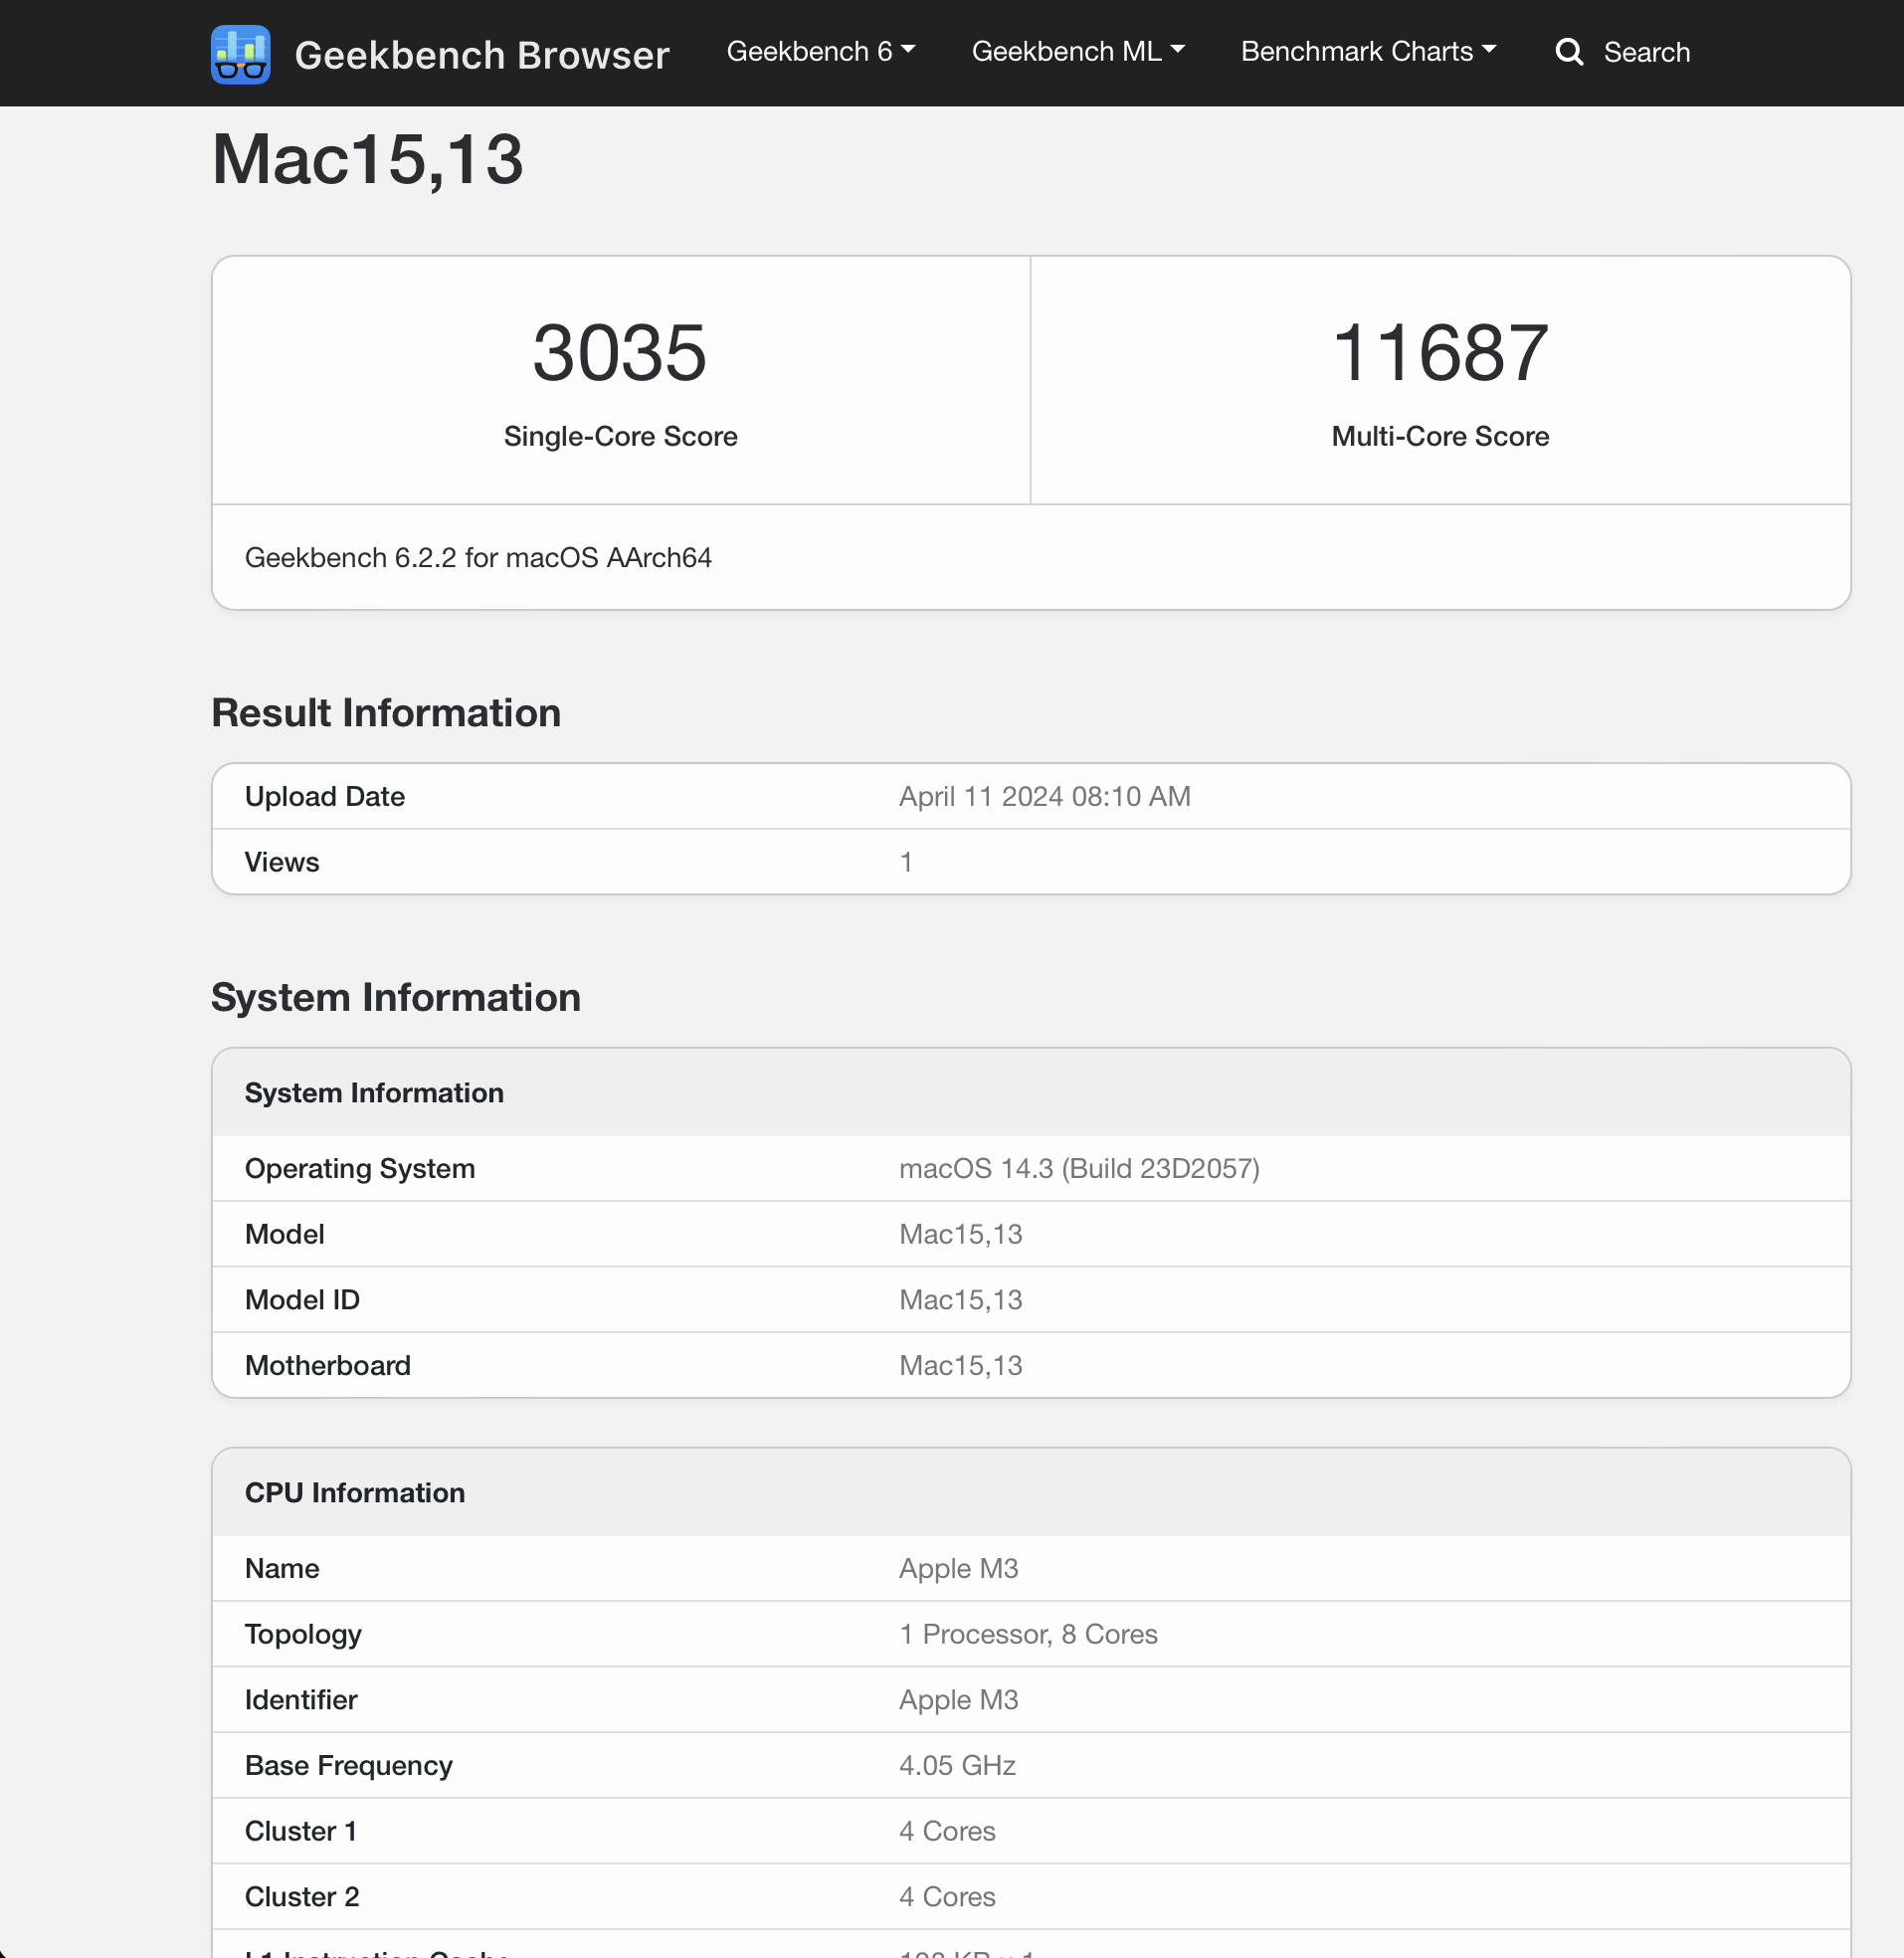The width and height of the screenshot is (1904, 1958).
Task: Select the Views count value 1
Action: pos(905,862)
